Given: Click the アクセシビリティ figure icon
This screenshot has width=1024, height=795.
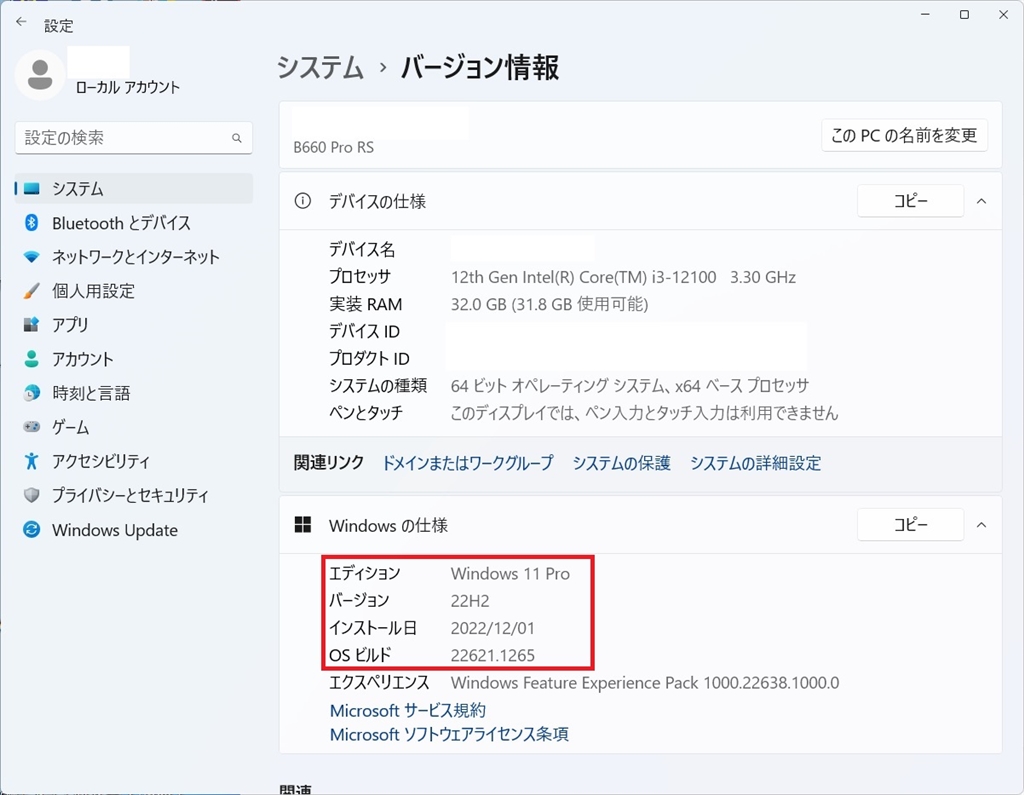Looking at the screenshot, I should pyautogui.click(x=31, y=461).
